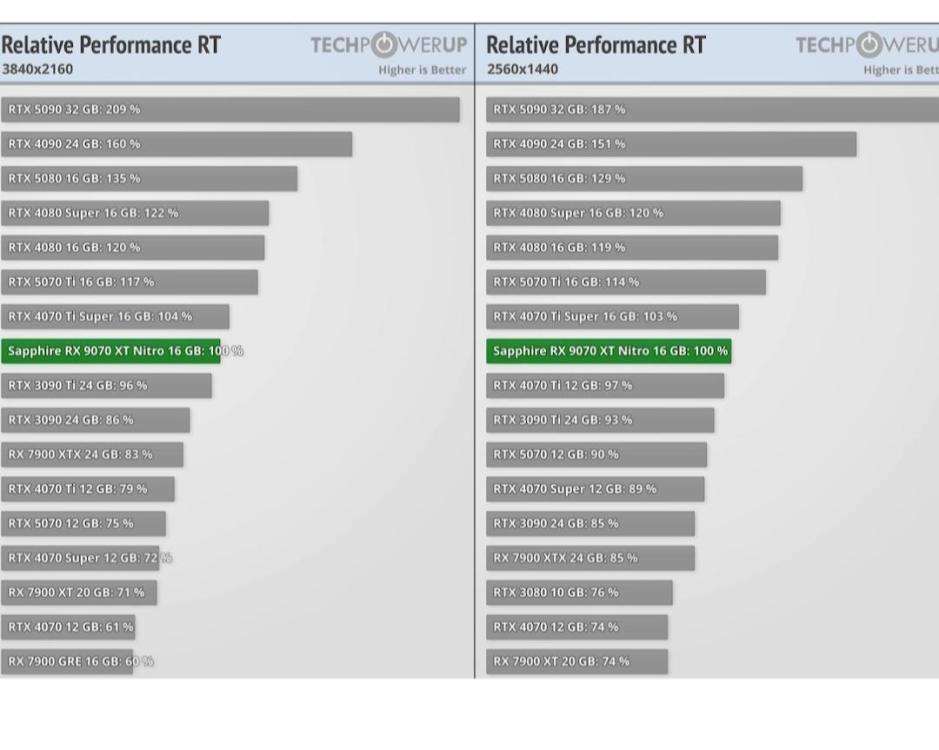Select the RTX 5090 209 % bar
Image resolution: width=939 pixels, height=750 pixels.
coord(230,109)
